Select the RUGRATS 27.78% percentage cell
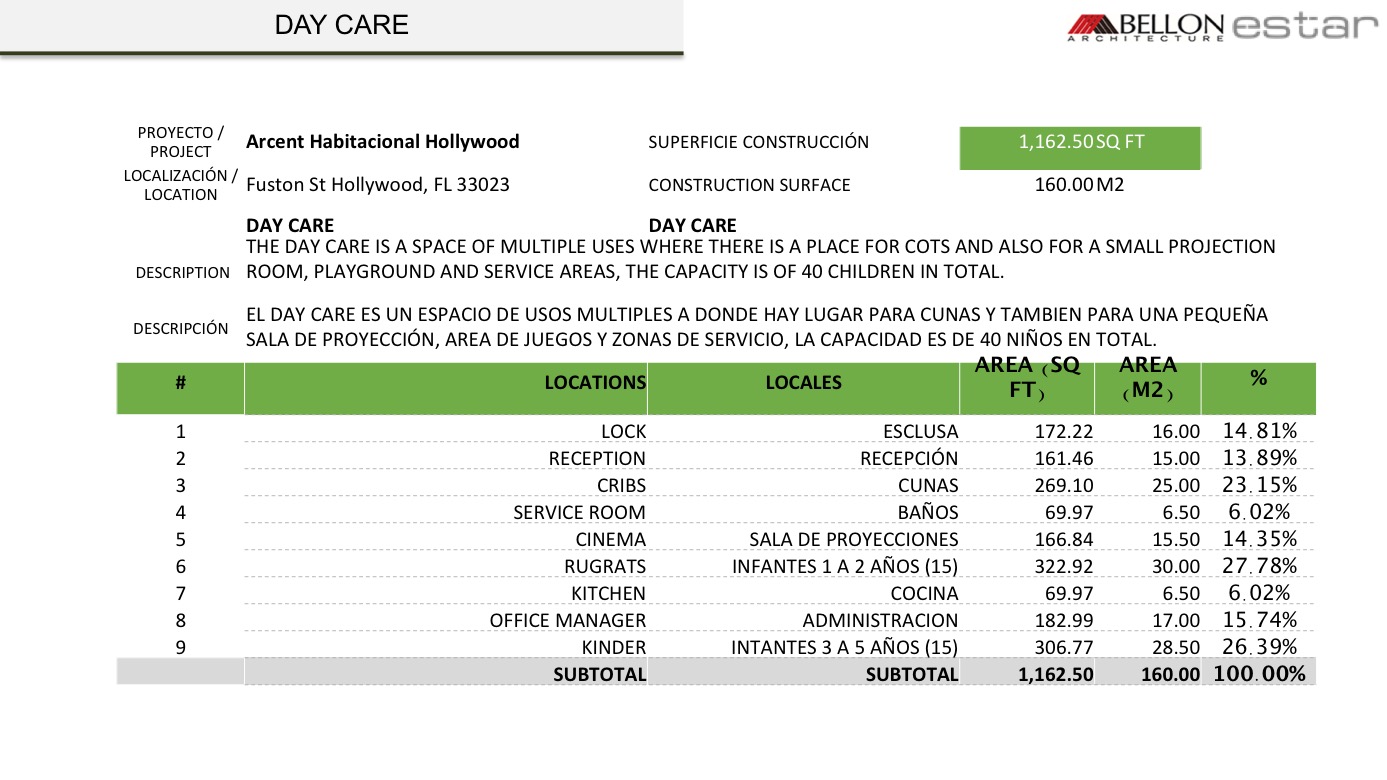1387x780 pixels. click(1259, 566)
